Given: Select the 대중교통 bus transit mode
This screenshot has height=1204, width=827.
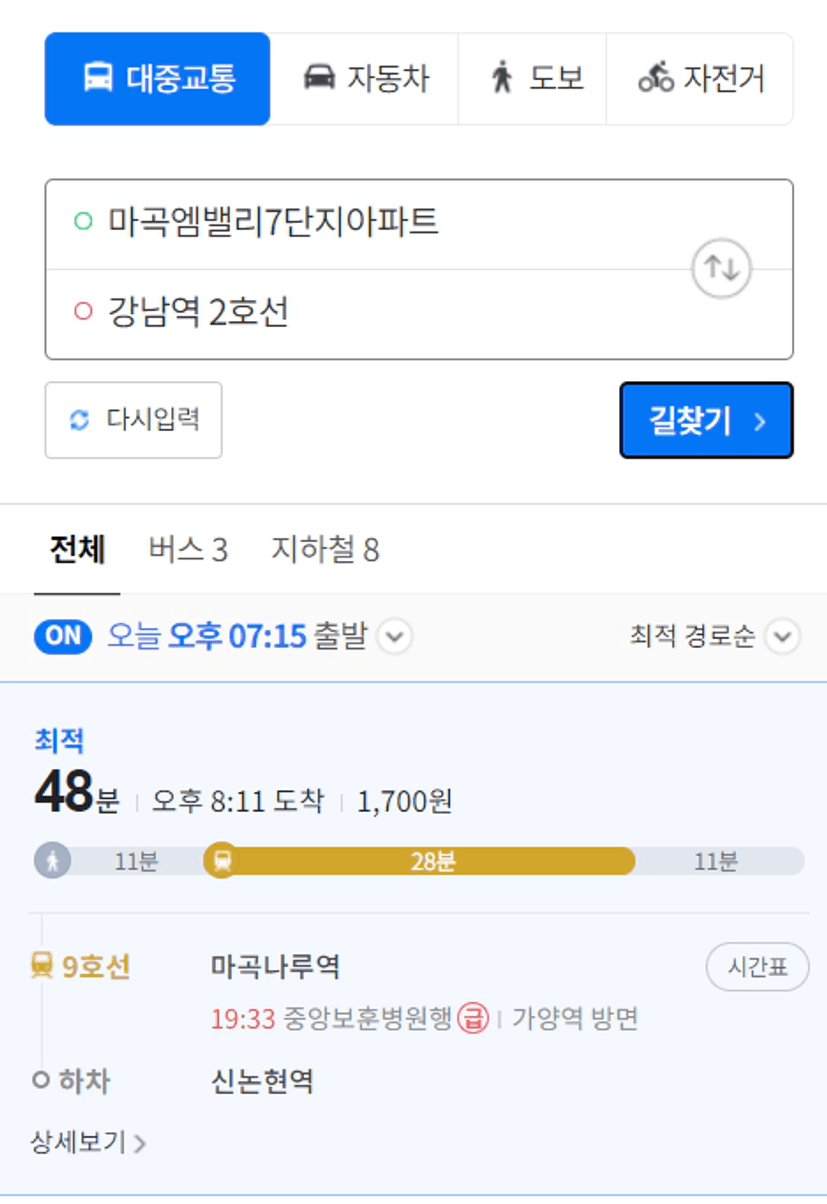Looking at the screenshot, I should pos(157,79).
